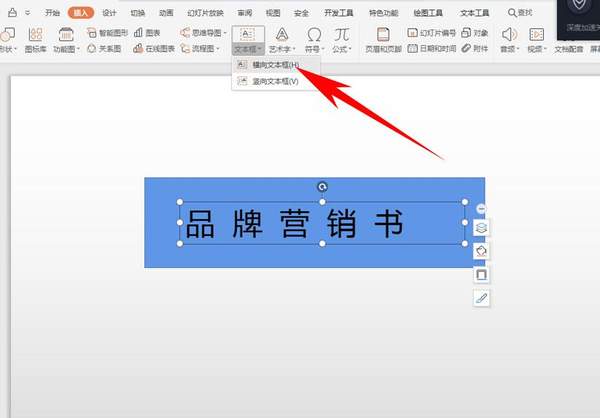The image size is (600, 418).
Task: Insert a 图表 chart
Action: point(147,33)
